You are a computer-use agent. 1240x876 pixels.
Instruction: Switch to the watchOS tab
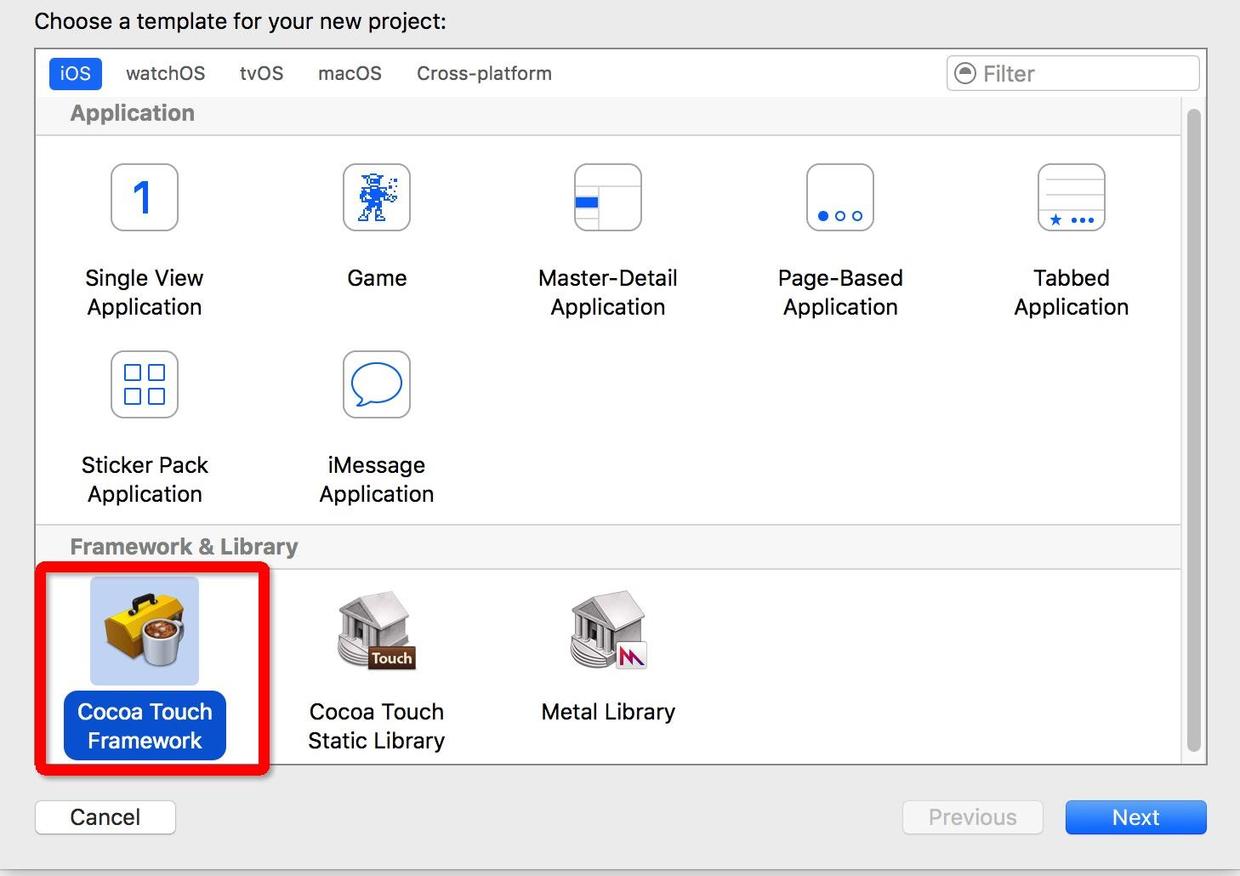tap(165, 74)
